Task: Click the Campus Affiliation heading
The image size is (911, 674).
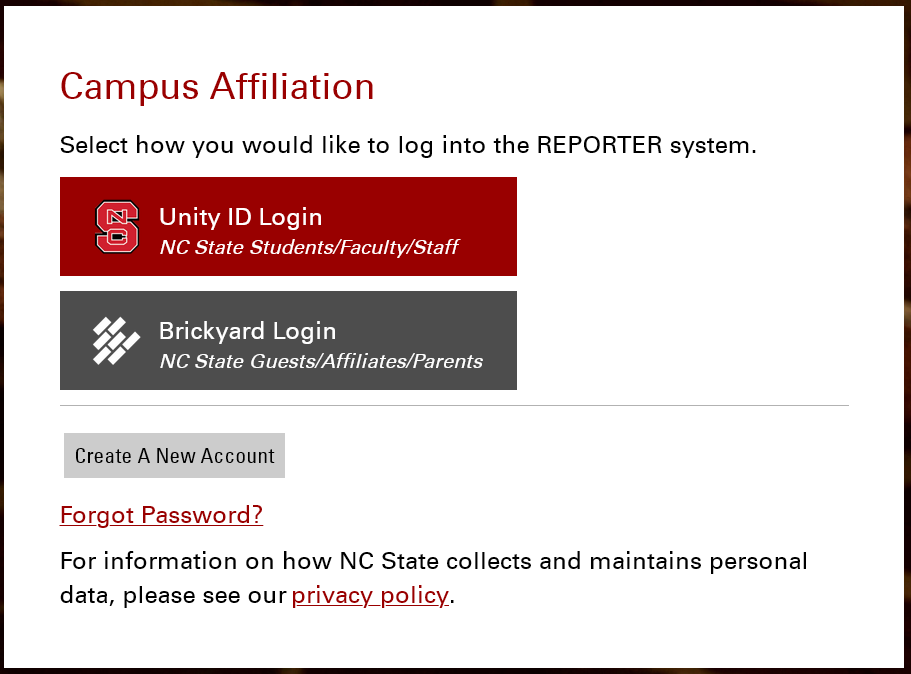Action: 217,87
